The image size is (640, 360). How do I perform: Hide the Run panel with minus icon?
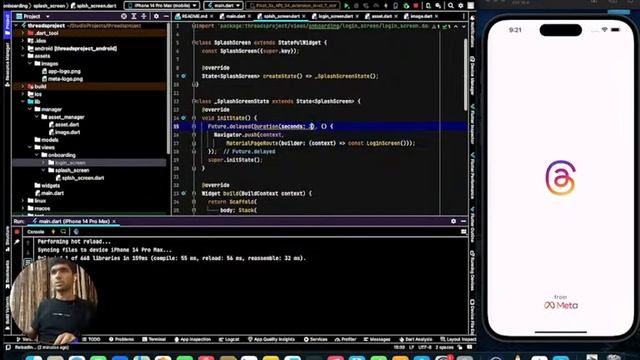(x=463, y=221)
